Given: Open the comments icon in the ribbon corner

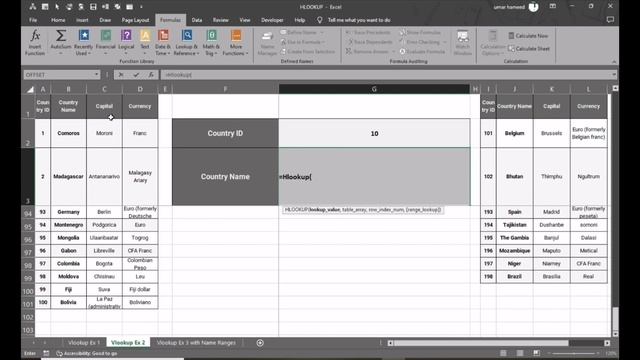Looking at the screenshot, I should (610, 20).
